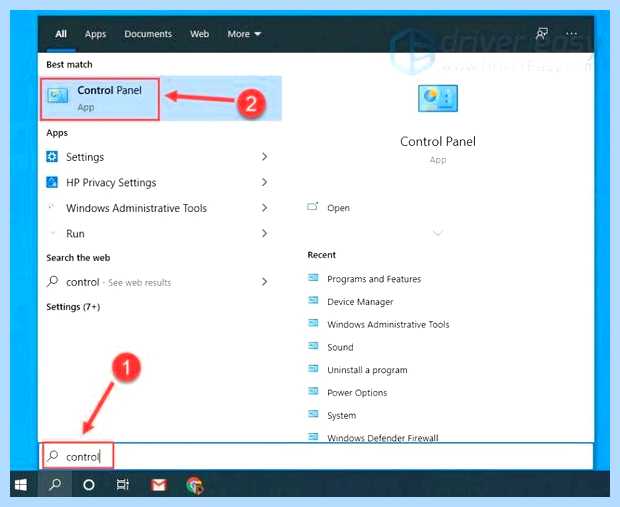Click the Settings (7+) heading

tap(73, 307)
